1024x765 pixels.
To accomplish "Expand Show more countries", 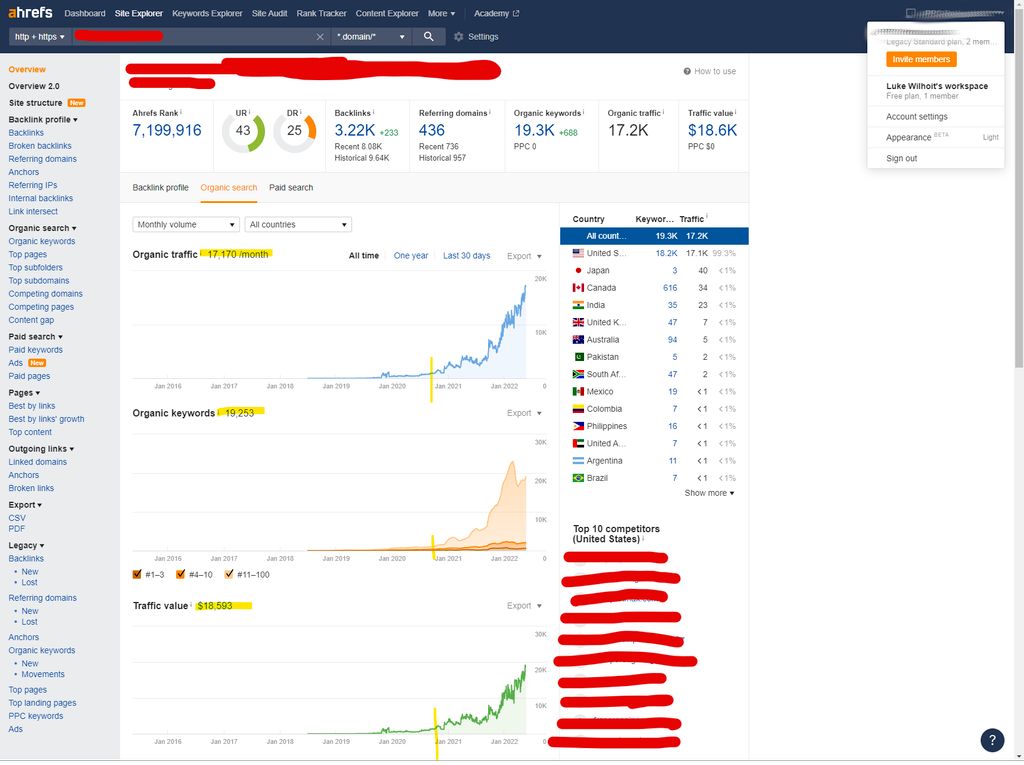I will coord(709,493).
